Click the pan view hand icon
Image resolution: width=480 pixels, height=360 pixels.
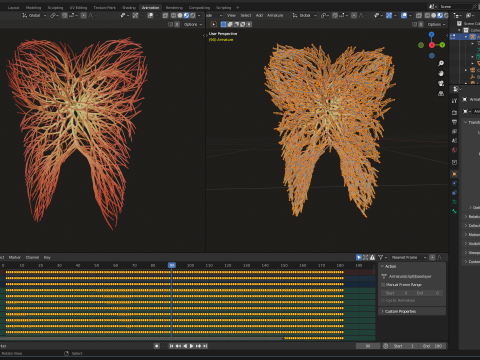(x=441, y=73)
